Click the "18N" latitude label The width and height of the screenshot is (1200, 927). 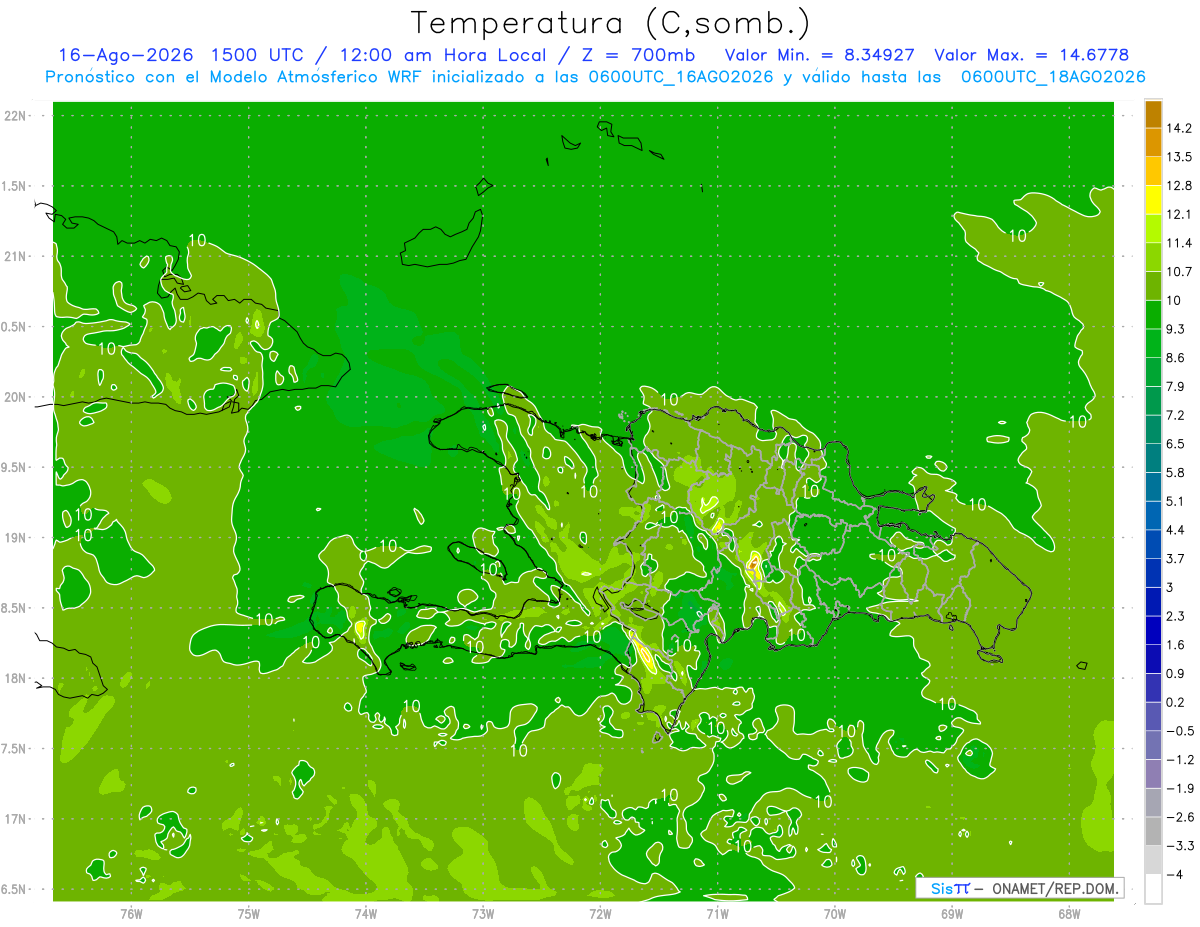click(x=16, y=678)
